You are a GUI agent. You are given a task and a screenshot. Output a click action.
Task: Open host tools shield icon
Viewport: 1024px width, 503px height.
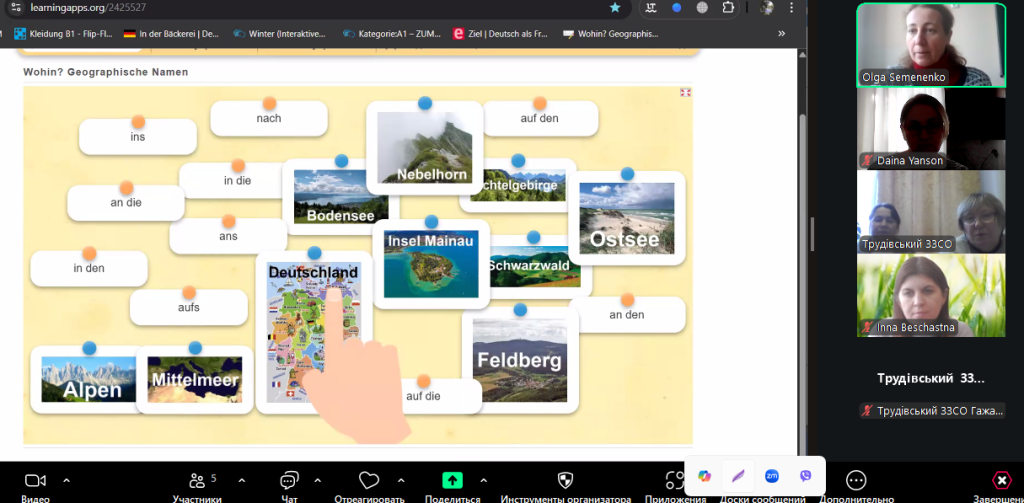click(565, 480)
